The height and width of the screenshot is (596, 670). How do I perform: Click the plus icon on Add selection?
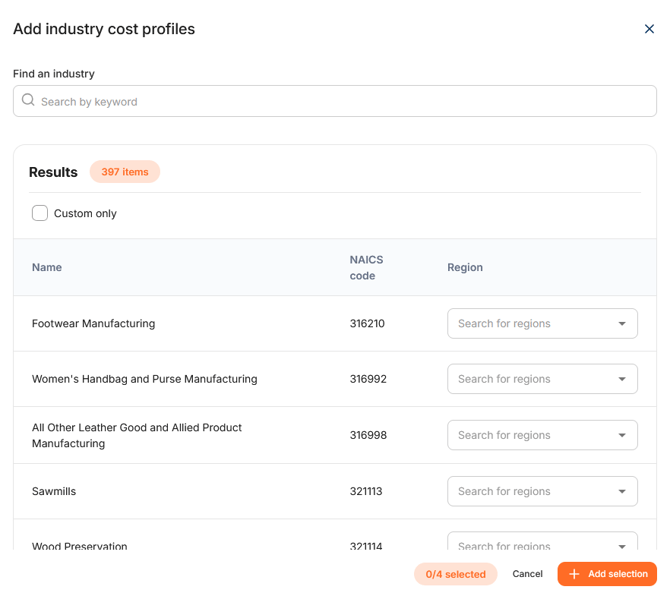coord(574,574)
